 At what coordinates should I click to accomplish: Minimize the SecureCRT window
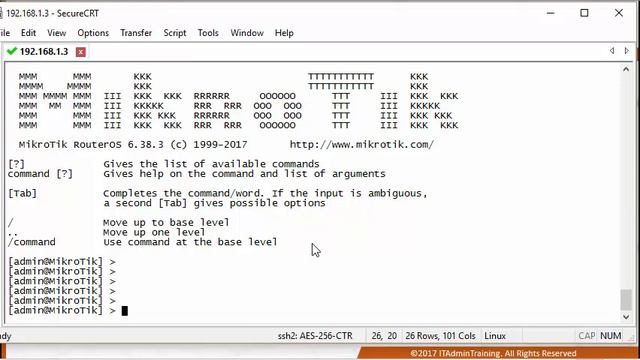coord(551,13)
